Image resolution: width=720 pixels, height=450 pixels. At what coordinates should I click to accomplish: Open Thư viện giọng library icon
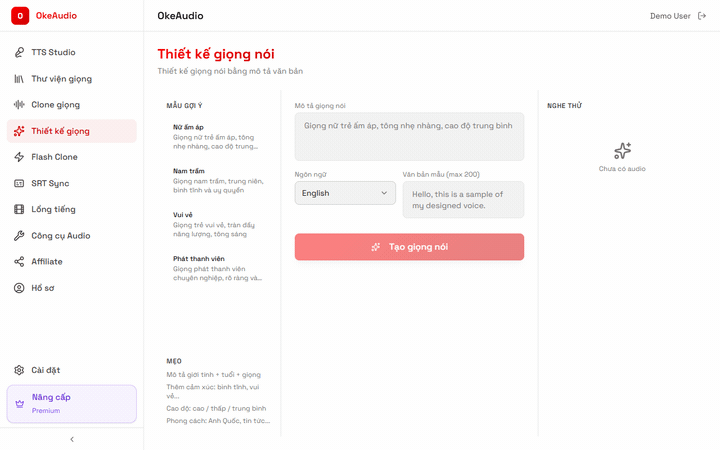point(19,78)
